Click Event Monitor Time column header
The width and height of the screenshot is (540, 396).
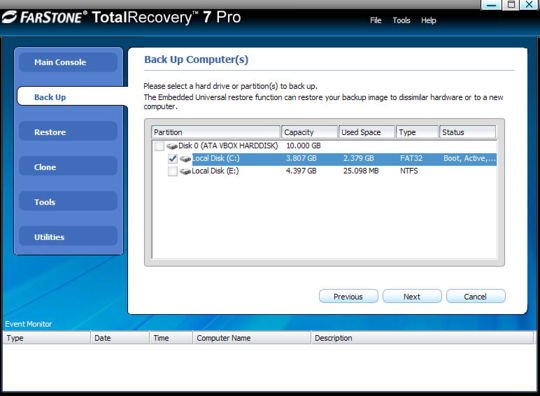click(x=171, y=338)
